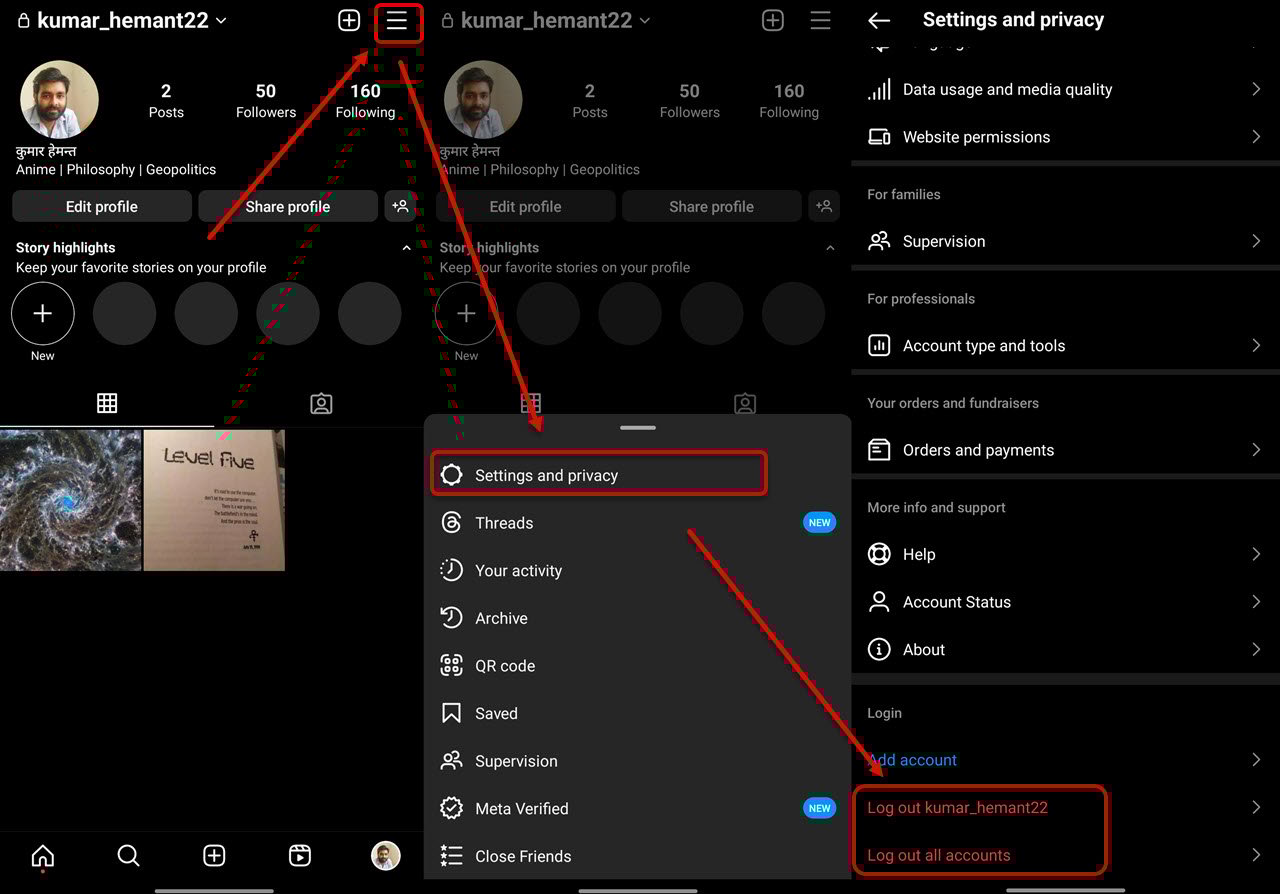This screenshot has height=894, width=1280.
Task: Tap the Archive clock icon
Action: pyautogui.click(x=452, y=618)
